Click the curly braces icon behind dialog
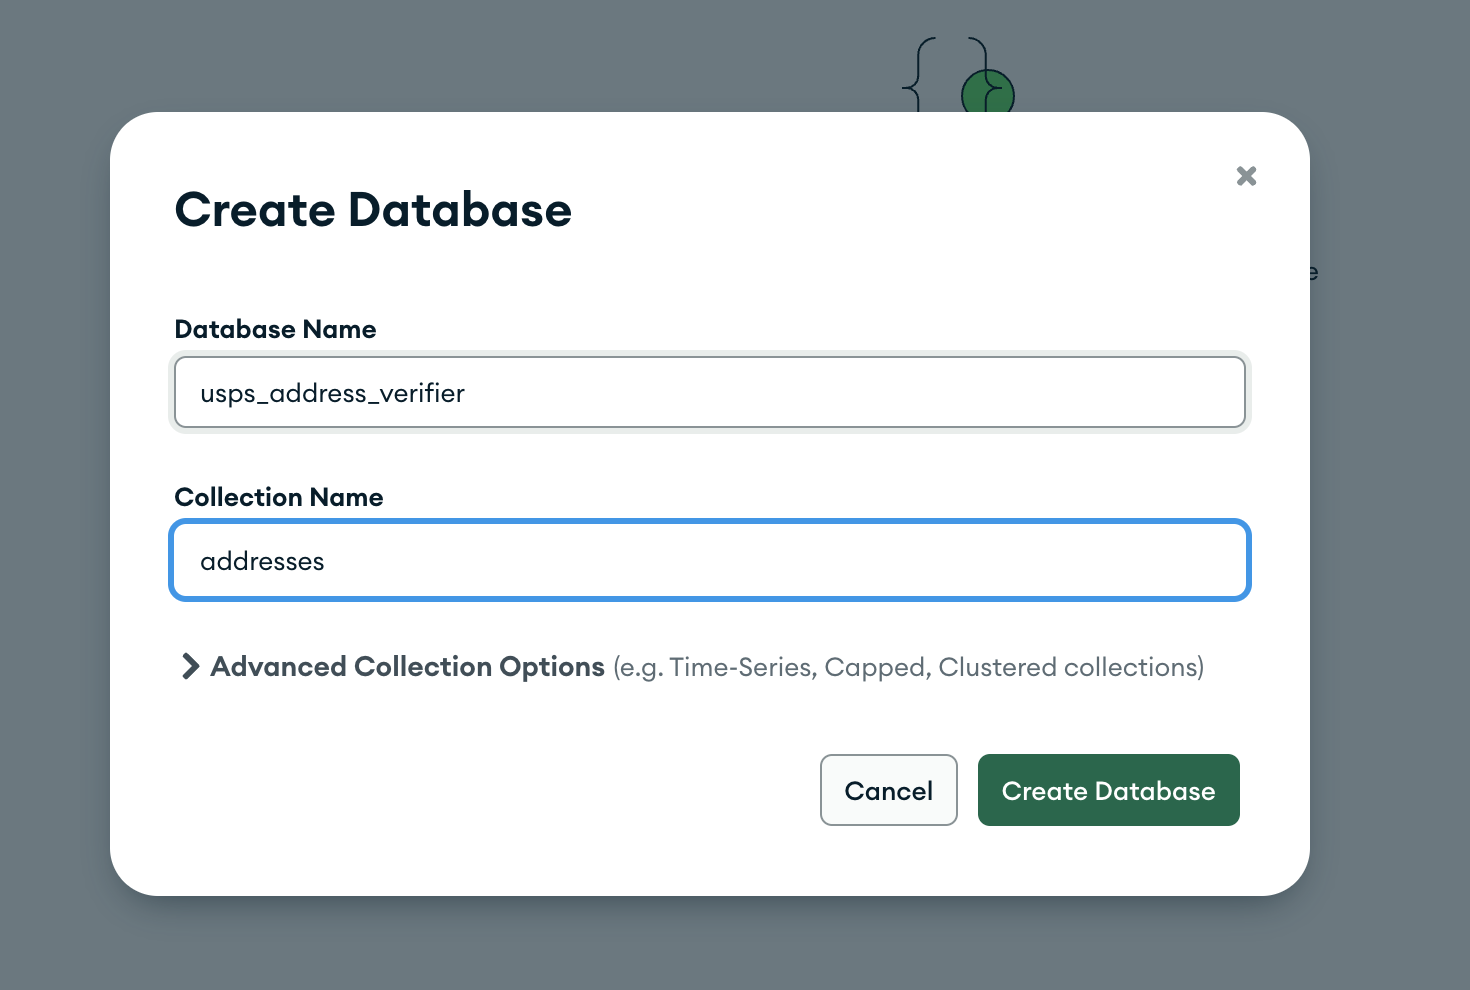This screenshot has width=1470, height=990. click(x=920, y=76)
